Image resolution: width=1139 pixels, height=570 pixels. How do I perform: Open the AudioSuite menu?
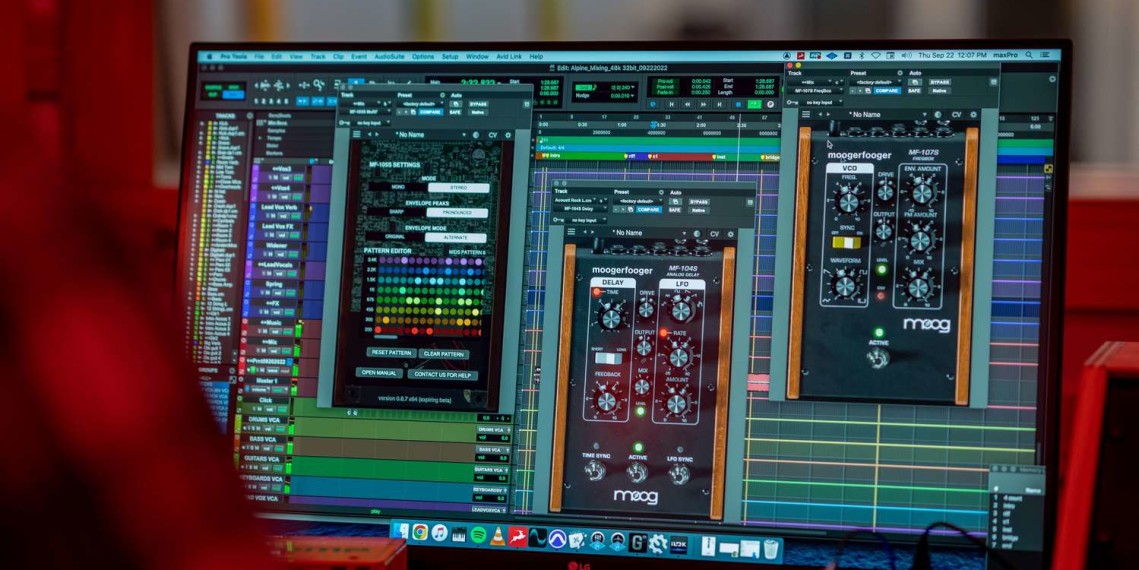pos(389,57)
